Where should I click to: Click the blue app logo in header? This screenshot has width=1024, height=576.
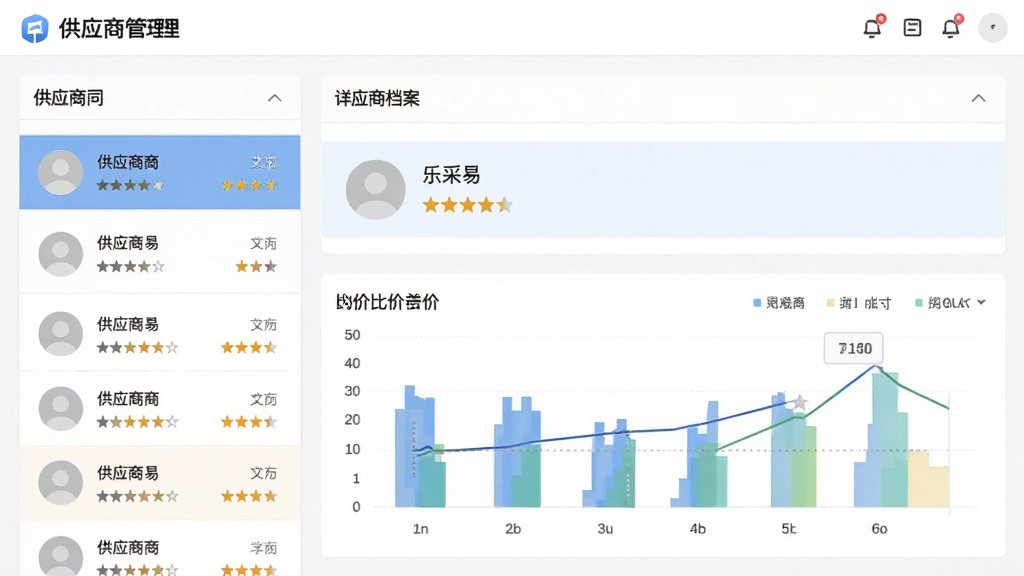click(35, 29)
